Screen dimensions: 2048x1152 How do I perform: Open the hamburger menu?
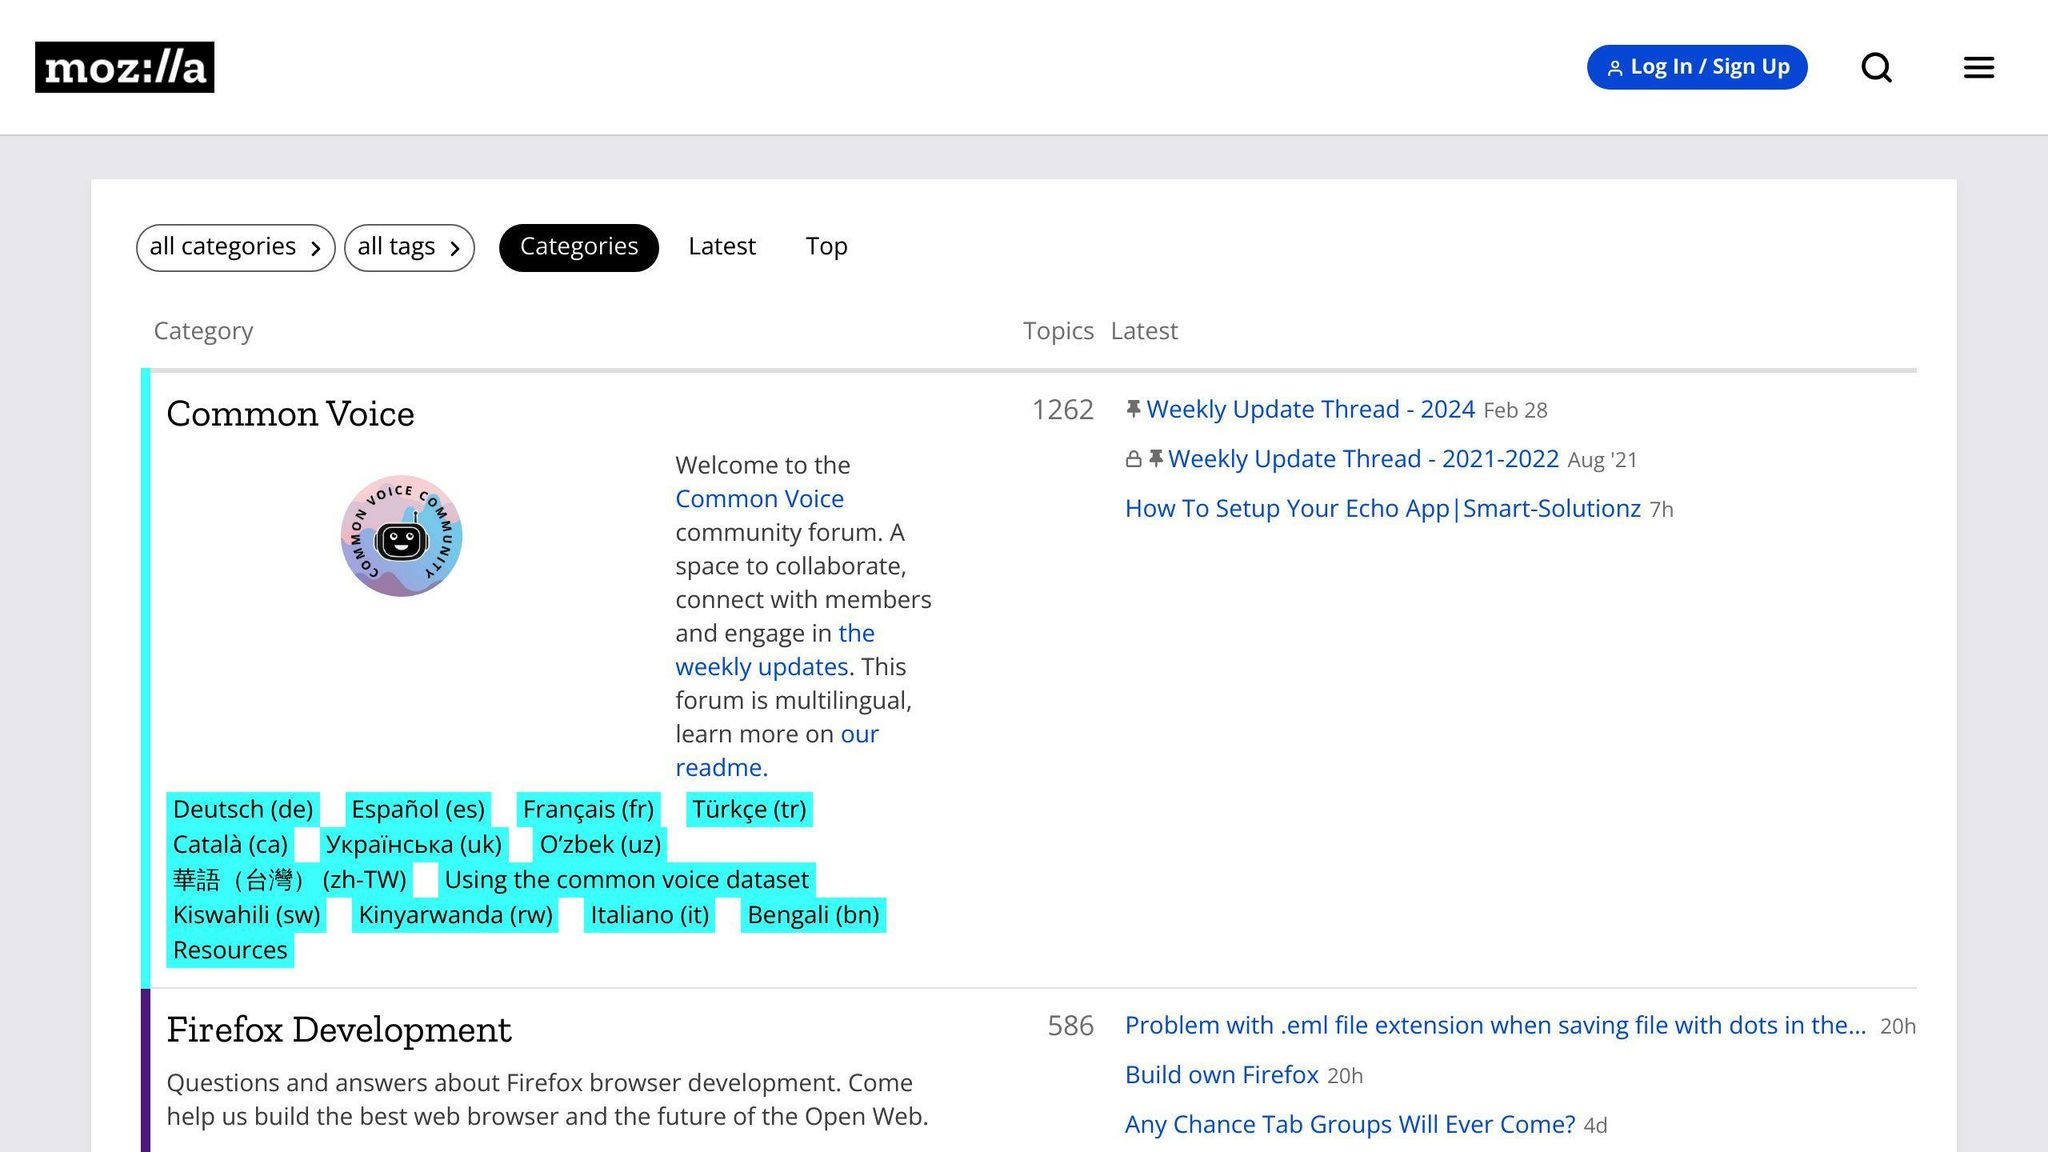[x=1977, y=67]
